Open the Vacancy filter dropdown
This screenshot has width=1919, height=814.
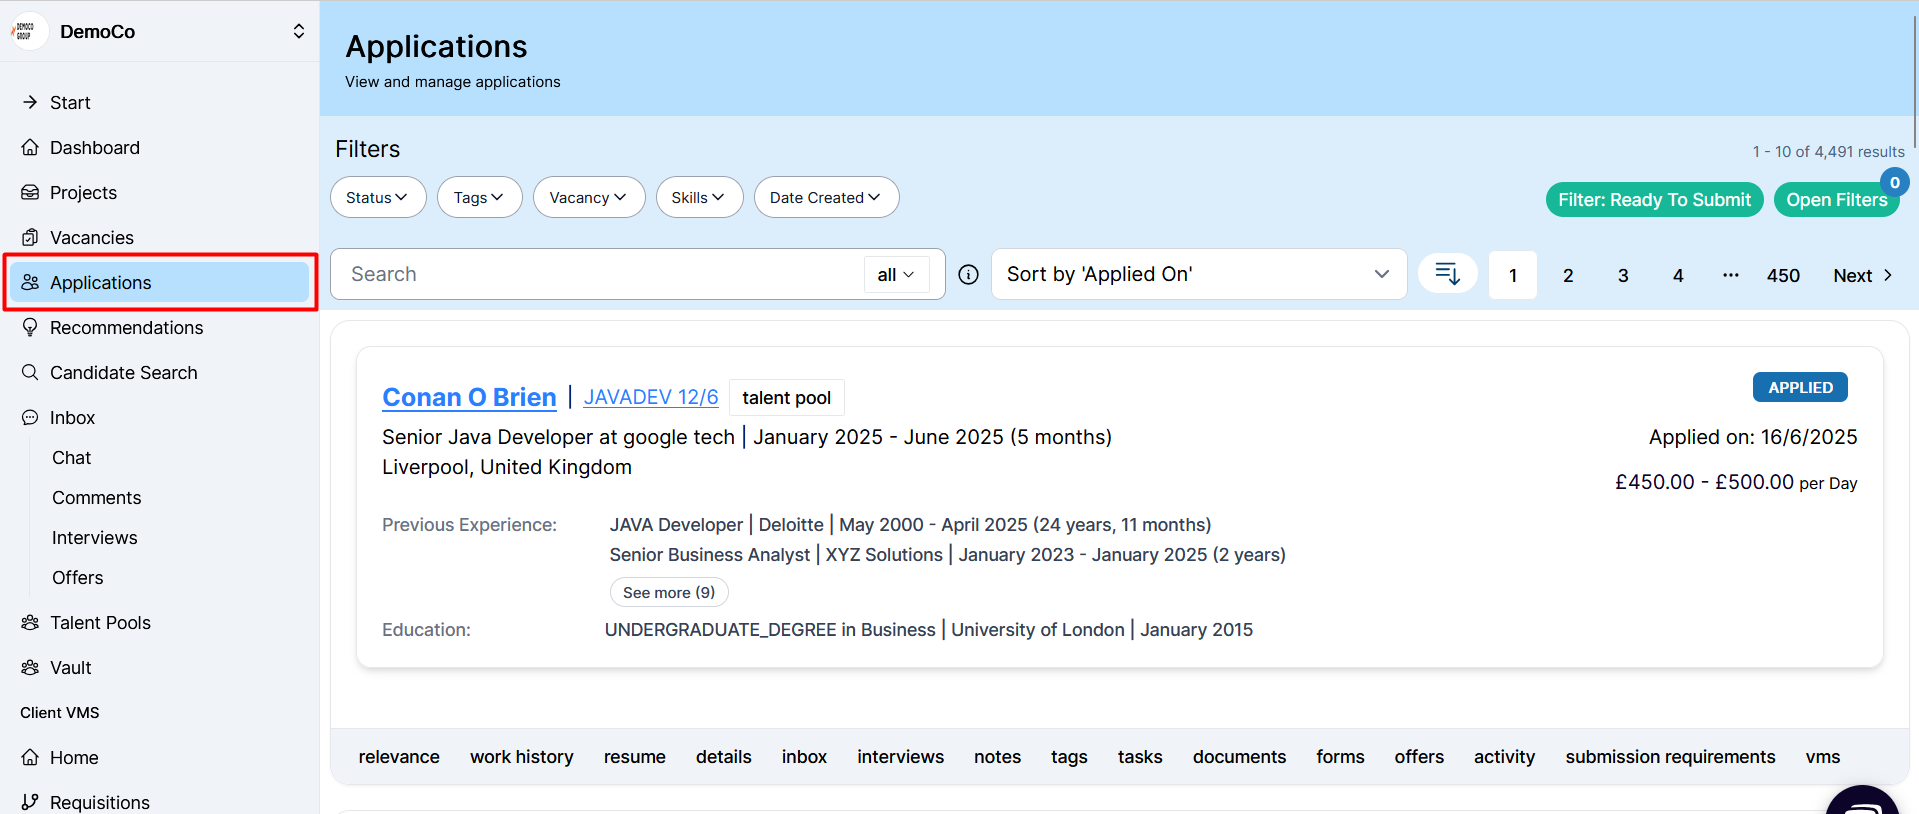point(589,197)
